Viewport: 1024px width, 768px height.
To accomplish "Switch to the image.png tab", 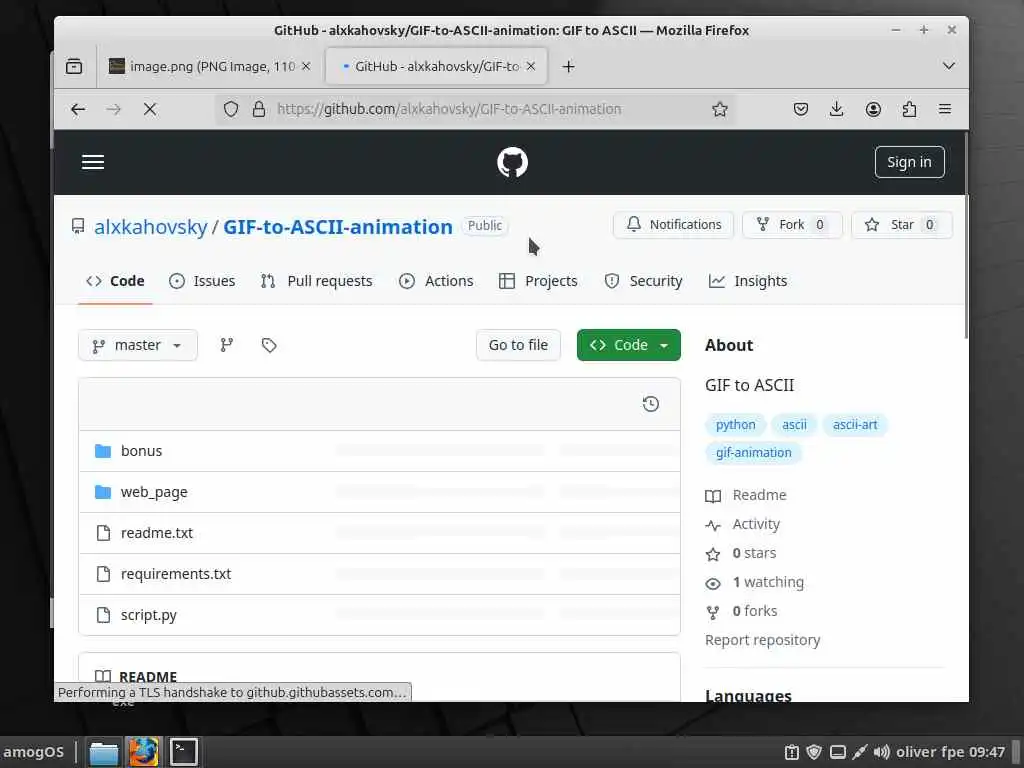I will (209, 66).
